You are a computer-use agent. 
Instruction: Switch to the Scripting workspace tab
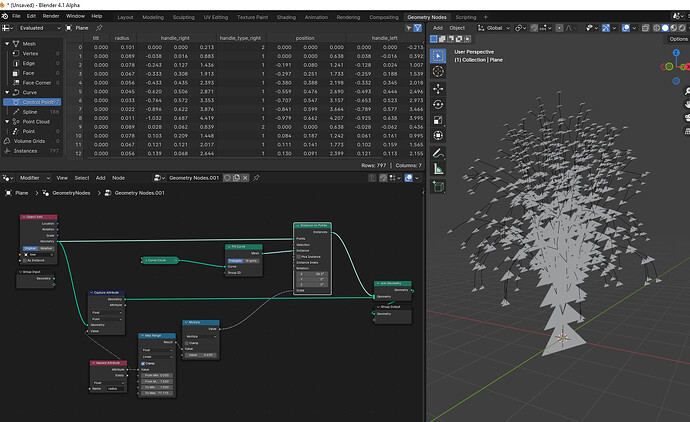coord(466,17)
